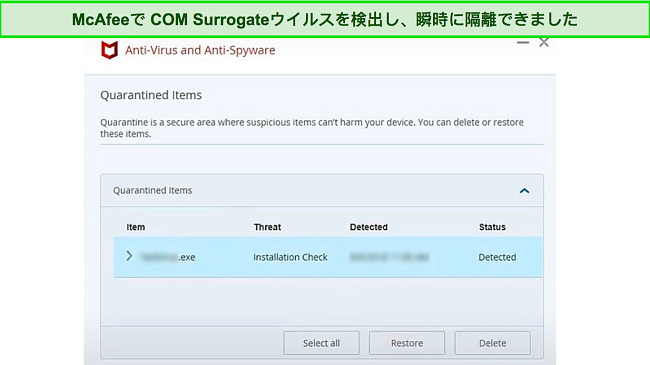This screenshot has width=650, height=365.
Task: Restore the selected quarantined item
Action: pyautogui.click(x=407, y=343)
